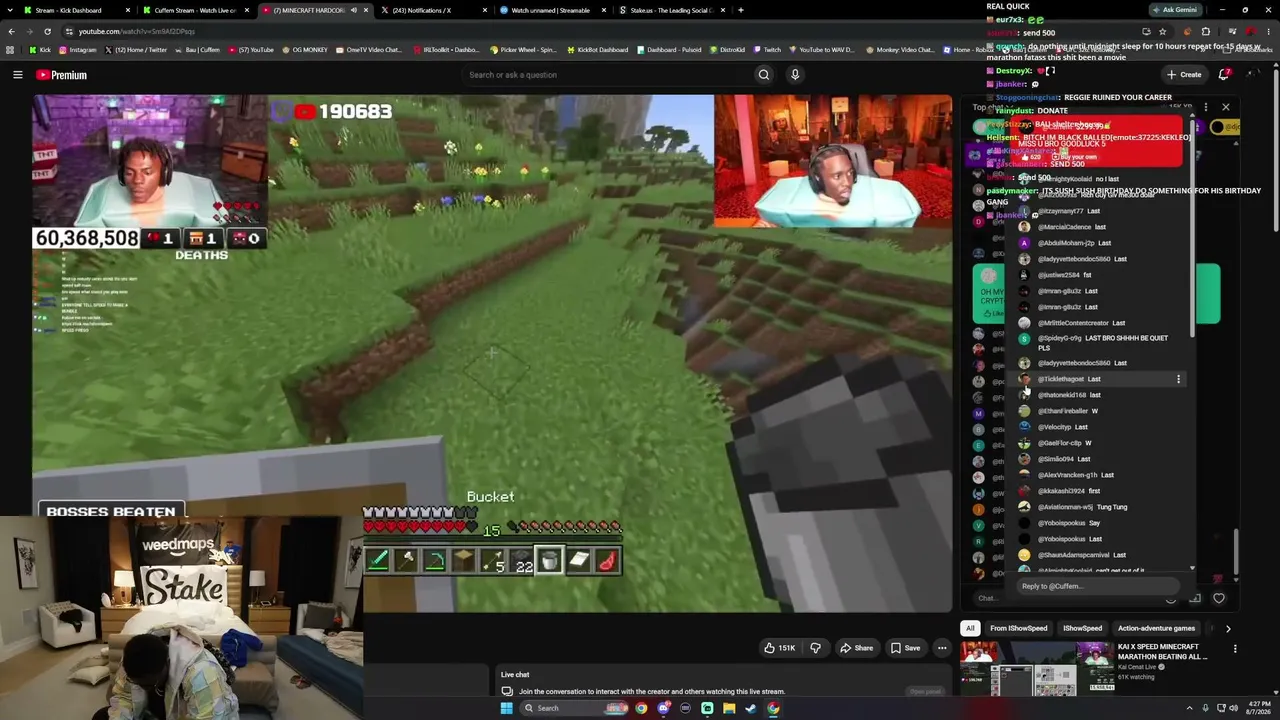Open live chat options three-dot menu
The height and width of the screenshot is (720, 1280).
(x=1206, y=107)
